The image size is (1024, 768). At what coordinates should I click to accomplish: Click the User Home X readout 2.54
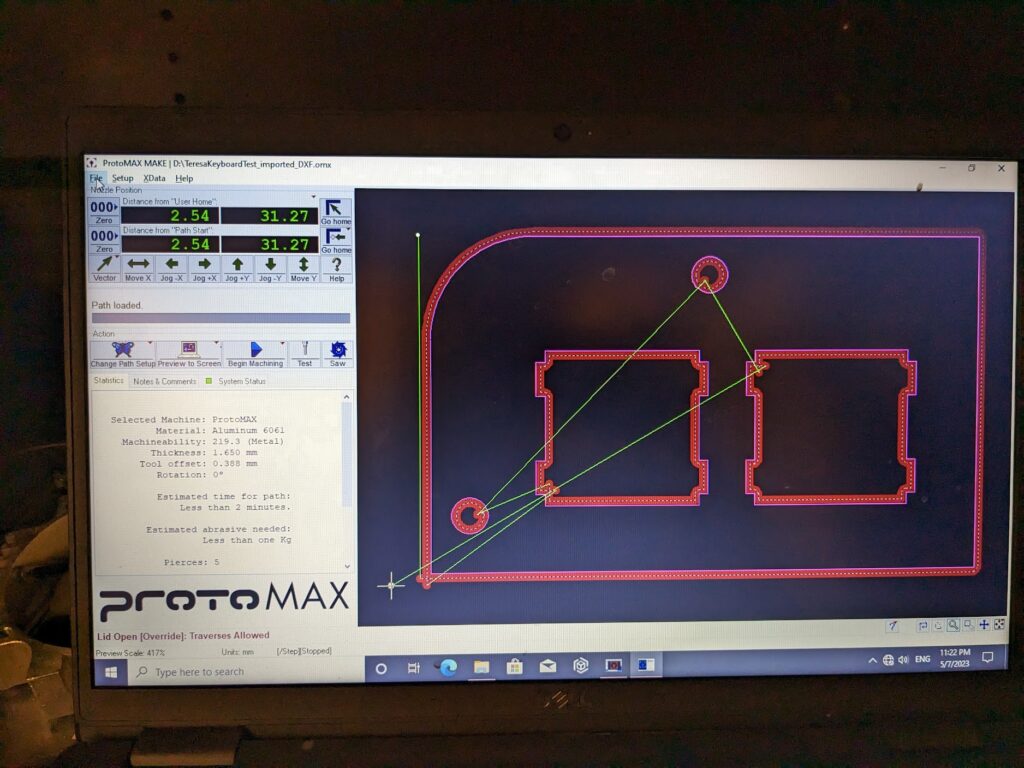click(170, 216)
